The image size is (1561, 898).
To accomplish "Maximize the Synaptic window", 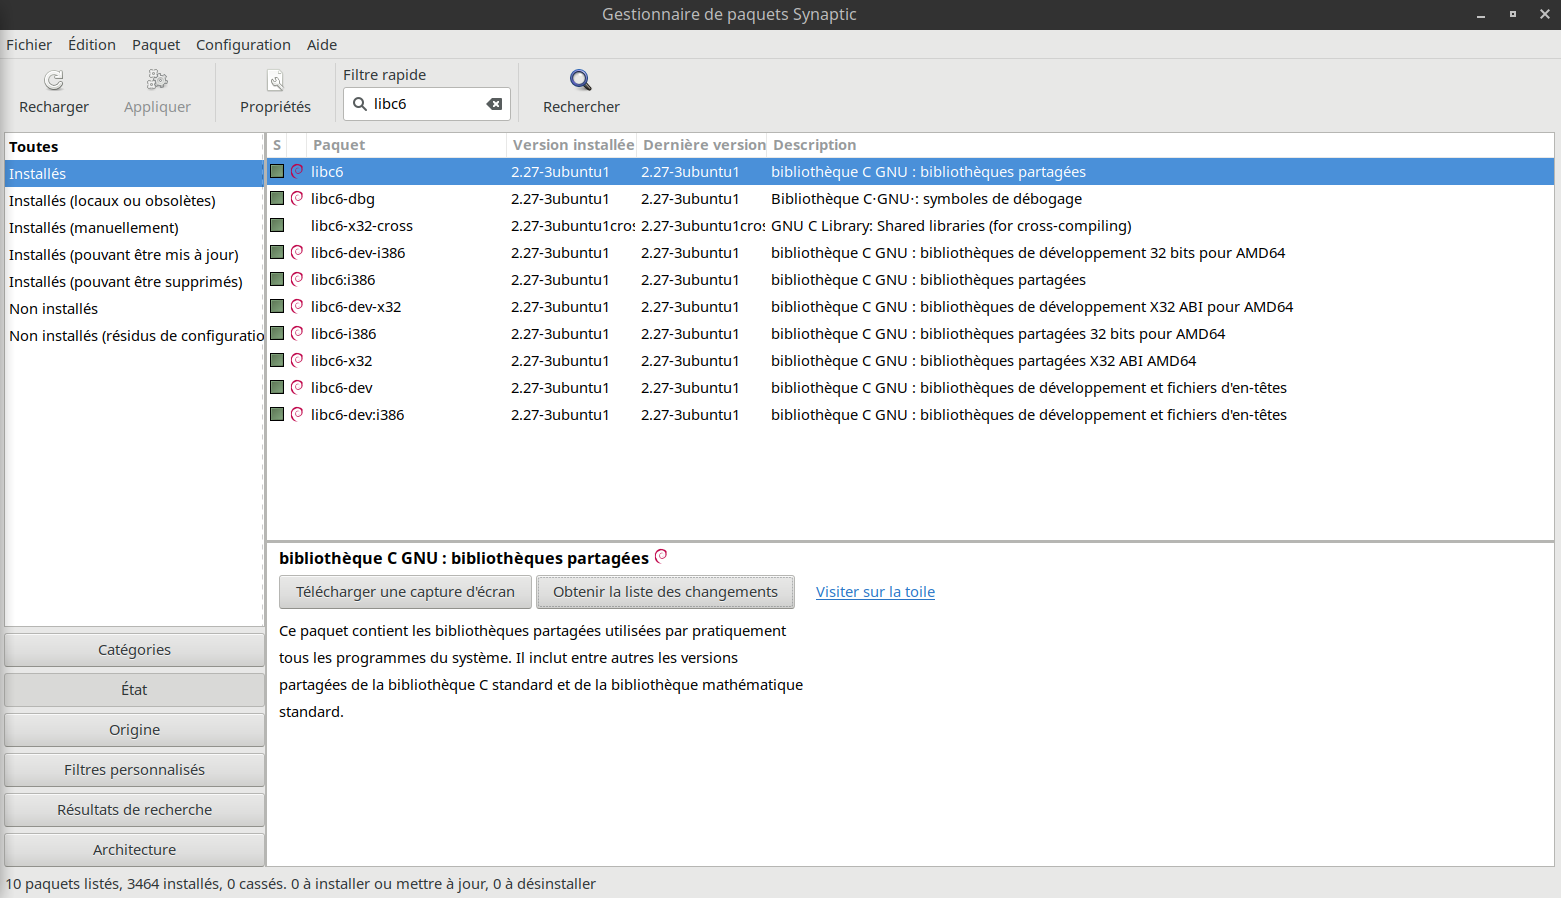I will click(x=1513, y=14).
